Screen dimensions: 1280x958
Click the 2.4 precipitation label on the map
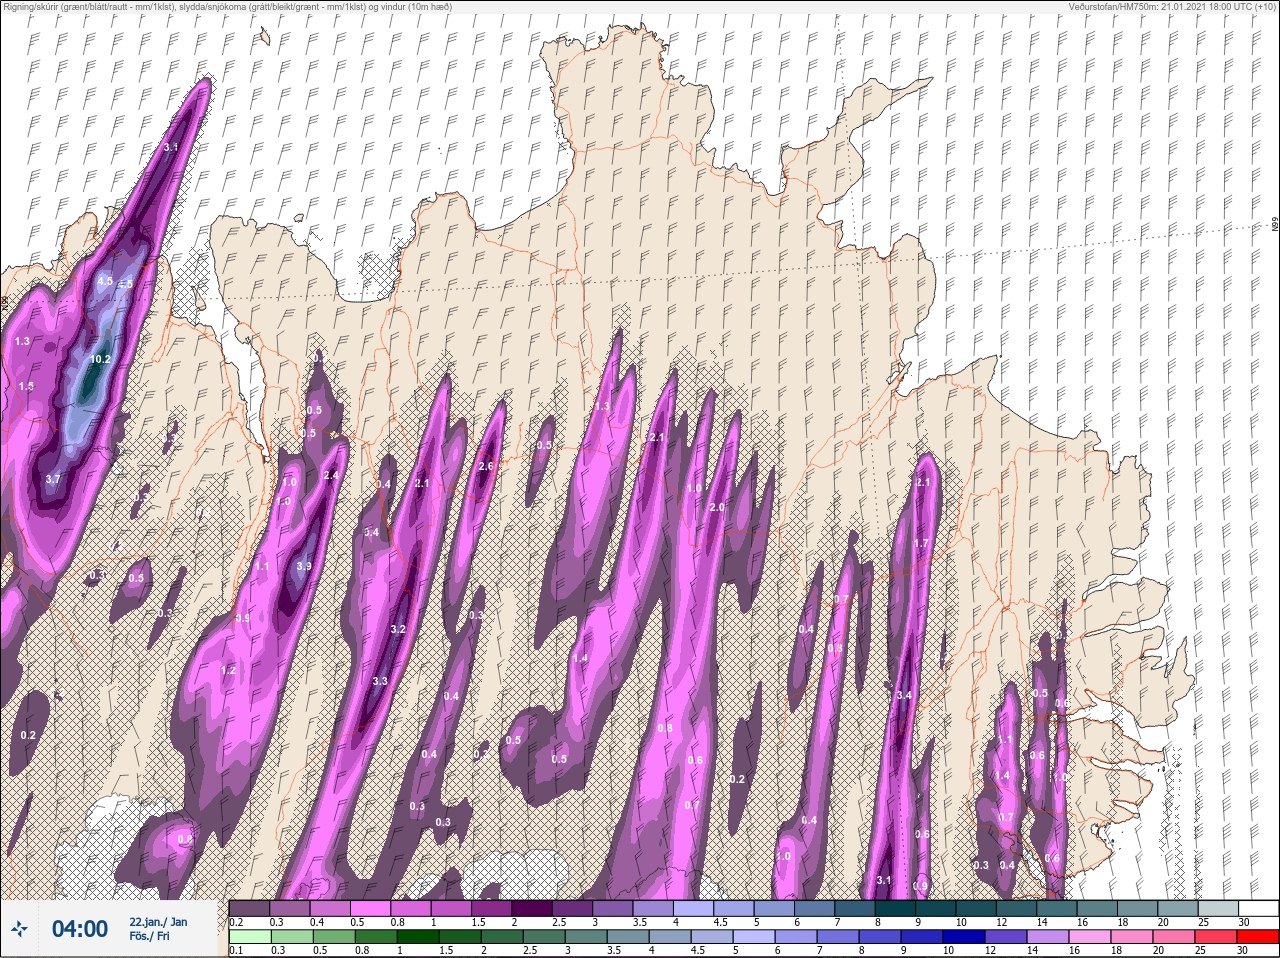(331, 475)
